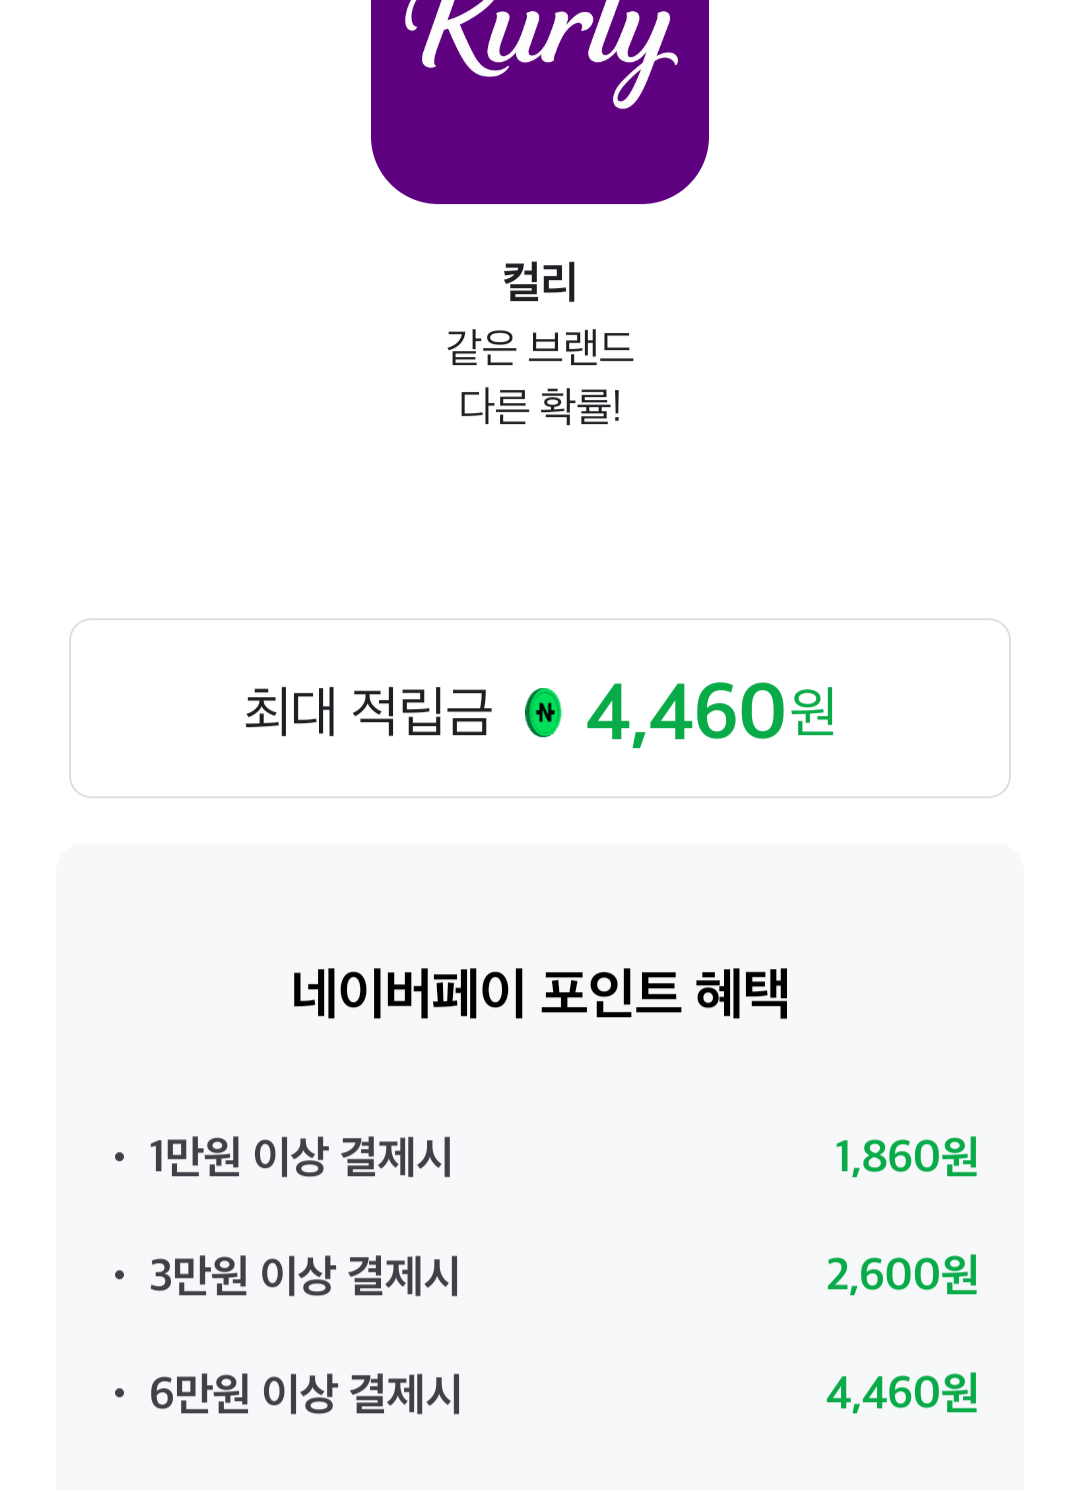1080x1491 pixels.
Task: Click the 4,460원 amount in the 6만원 row
Action: click(902, 1393)
